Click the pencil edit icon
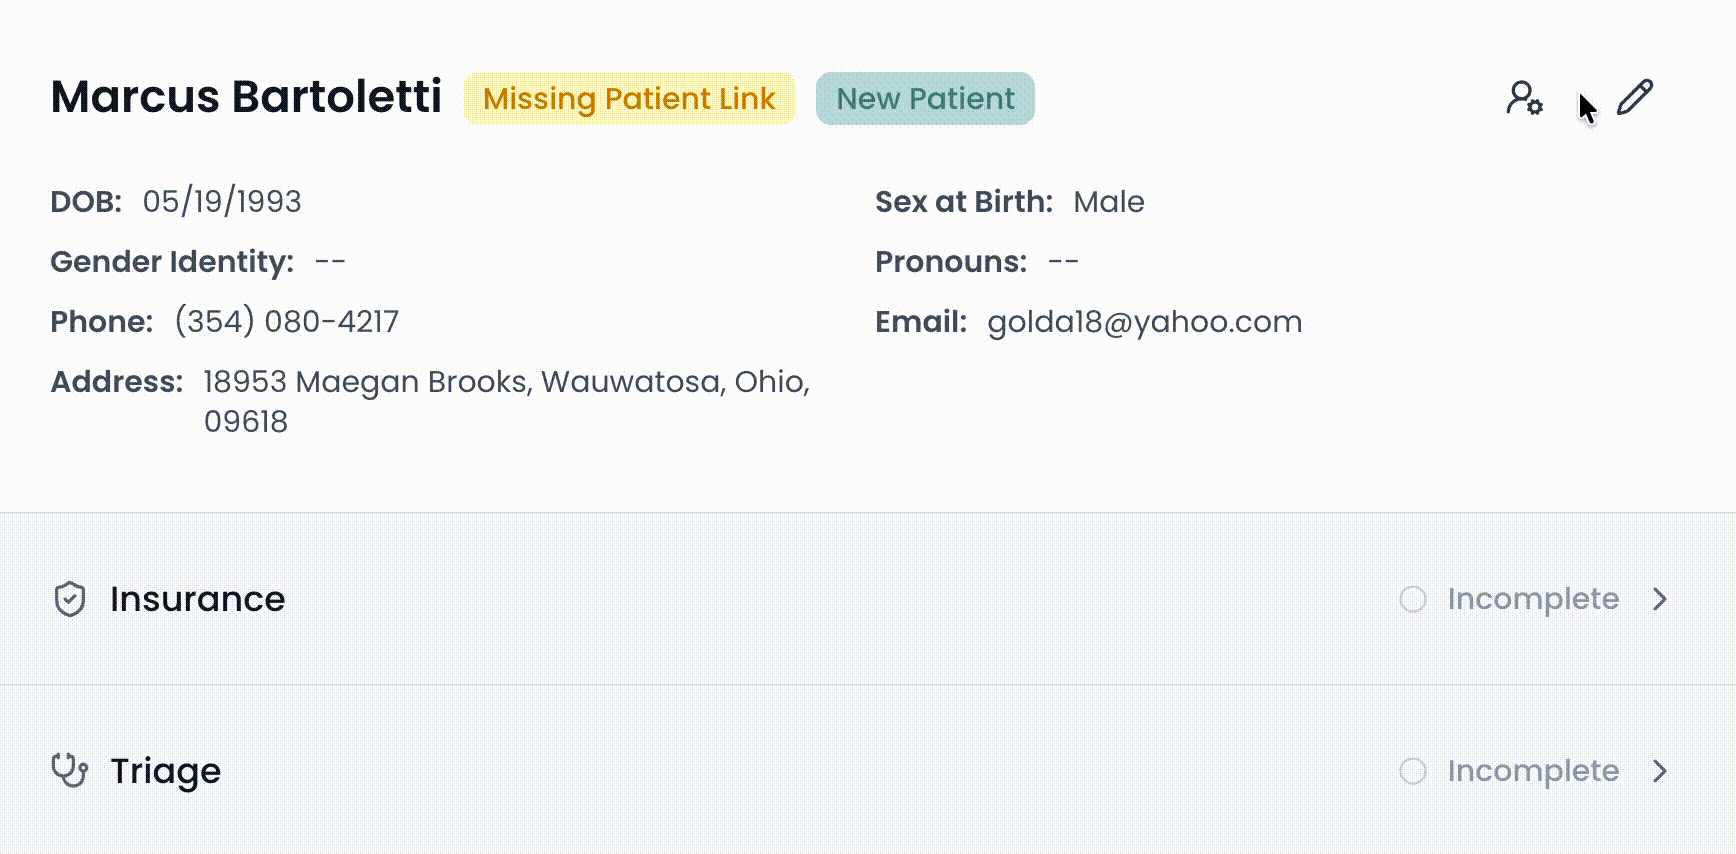The width and height of the screenshot is (1736, 854). pyautogui.click(x=1634, y=98)
